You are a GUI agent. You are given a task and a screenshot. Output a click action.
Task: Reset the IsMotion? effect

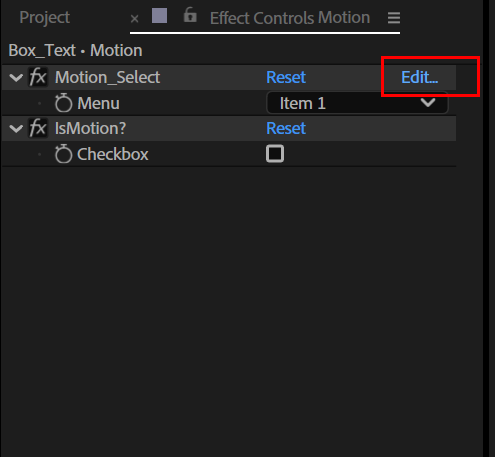286,128
